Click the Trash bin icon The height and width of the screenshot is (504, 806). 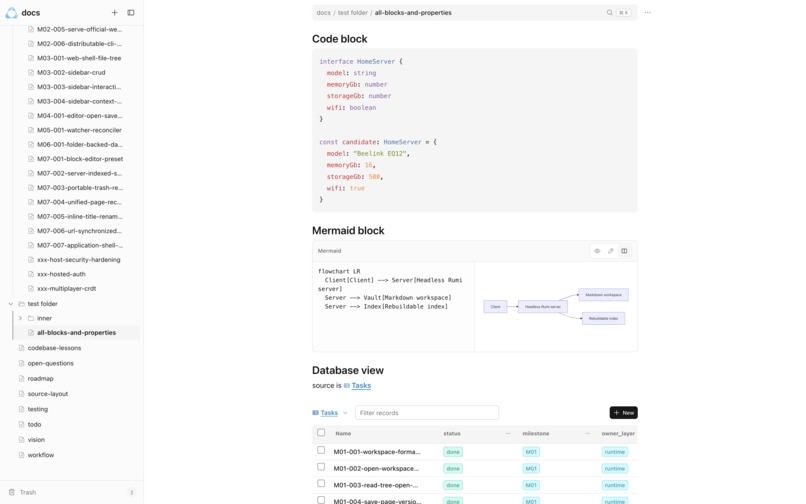[12, 492]
